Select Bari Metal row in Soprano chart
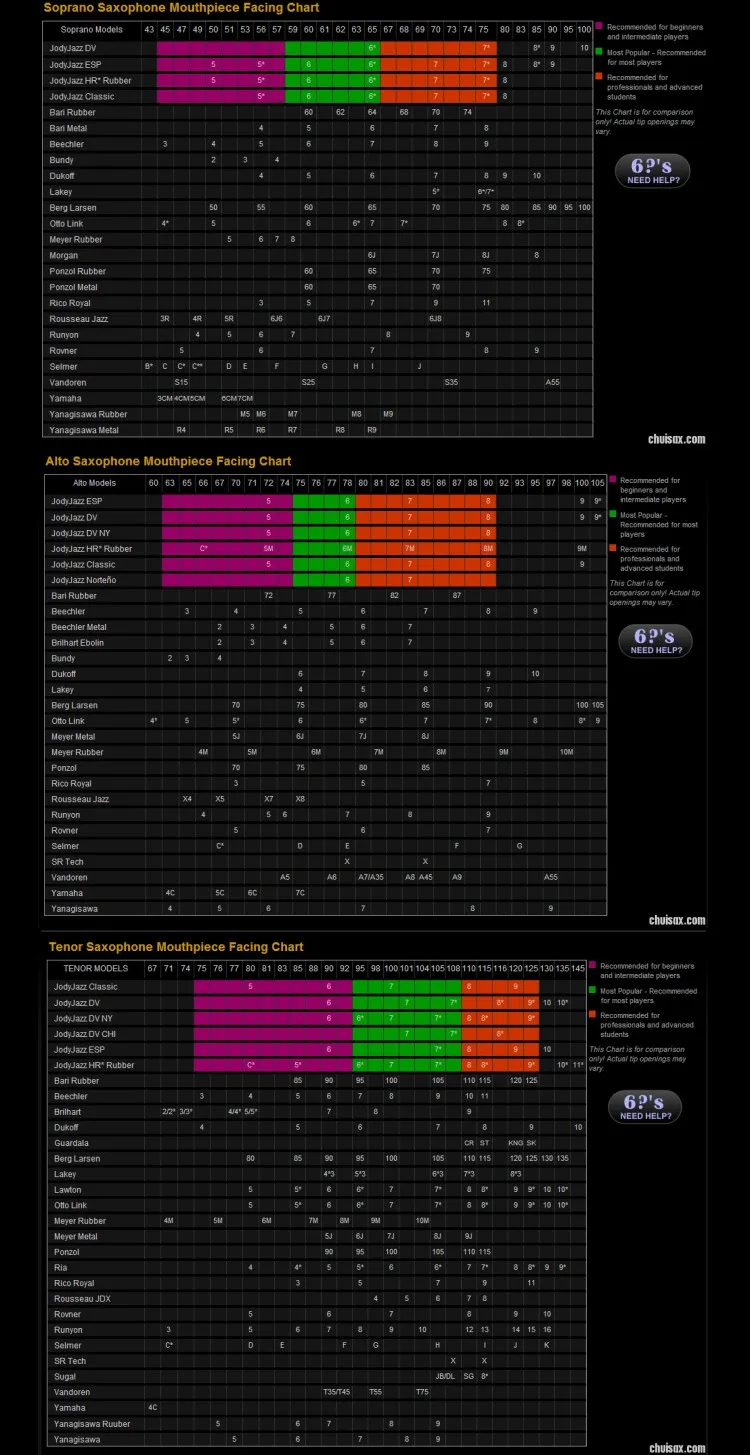Viewport: 750px width, 1455px height. (320, 128)
